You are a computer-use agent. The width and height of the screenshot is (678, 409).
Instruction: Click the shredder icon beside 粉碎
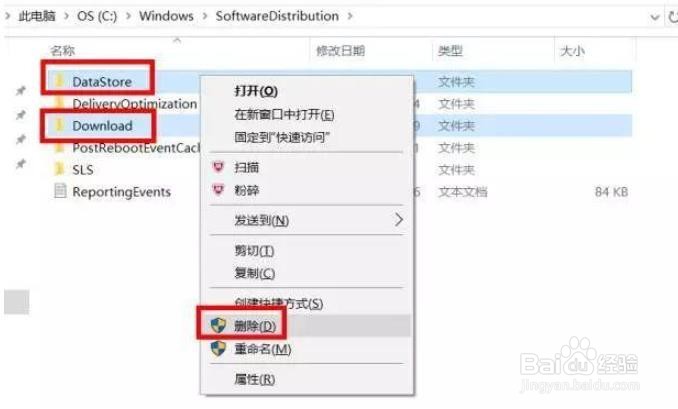point(218,189)
